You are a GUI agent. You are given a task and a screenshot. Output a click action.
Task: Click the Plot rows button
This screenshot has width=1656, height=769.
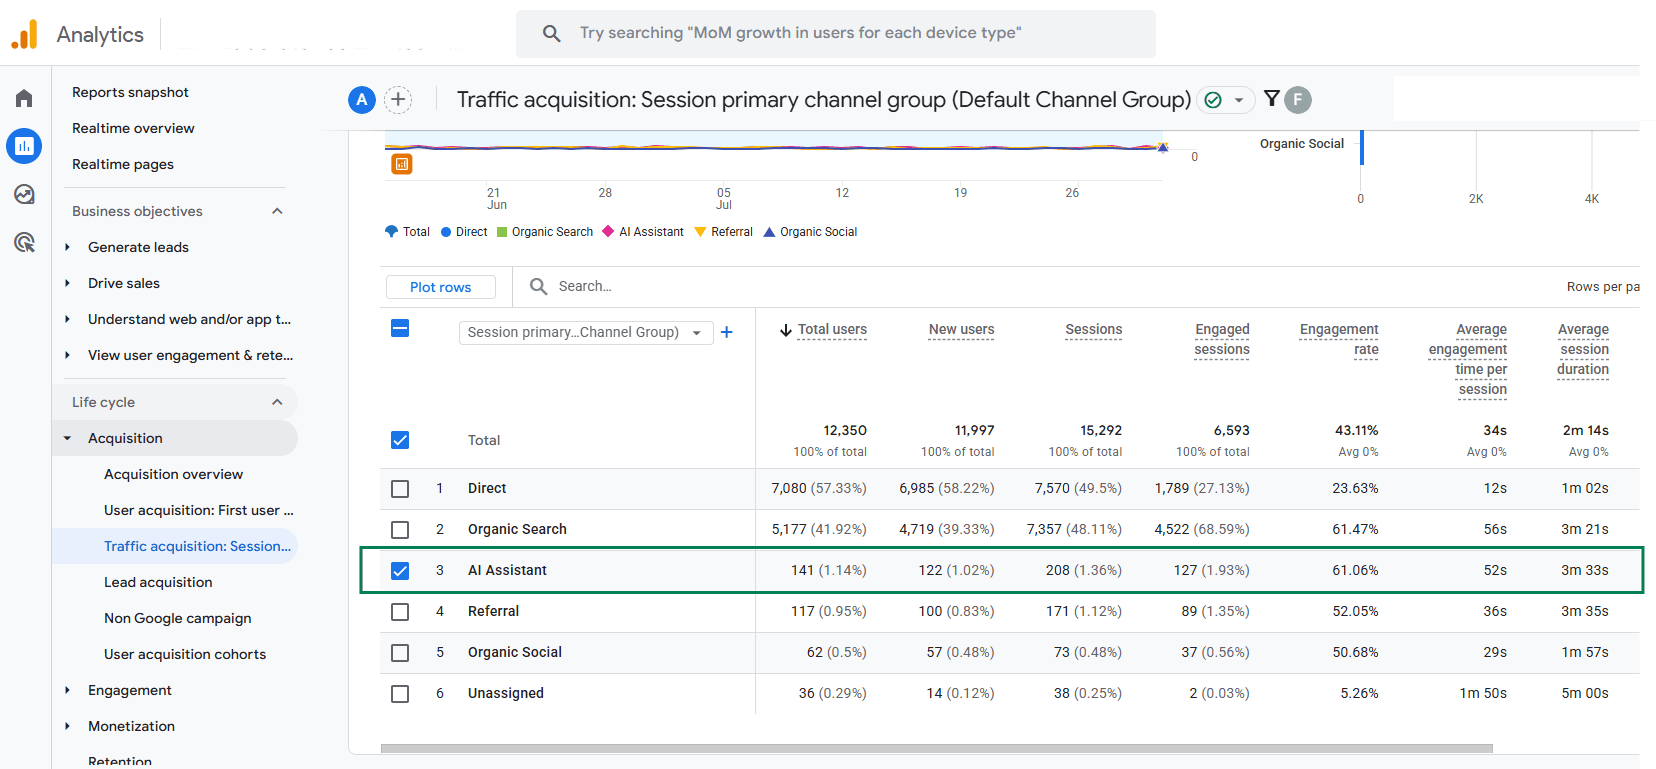click(441, 287)
